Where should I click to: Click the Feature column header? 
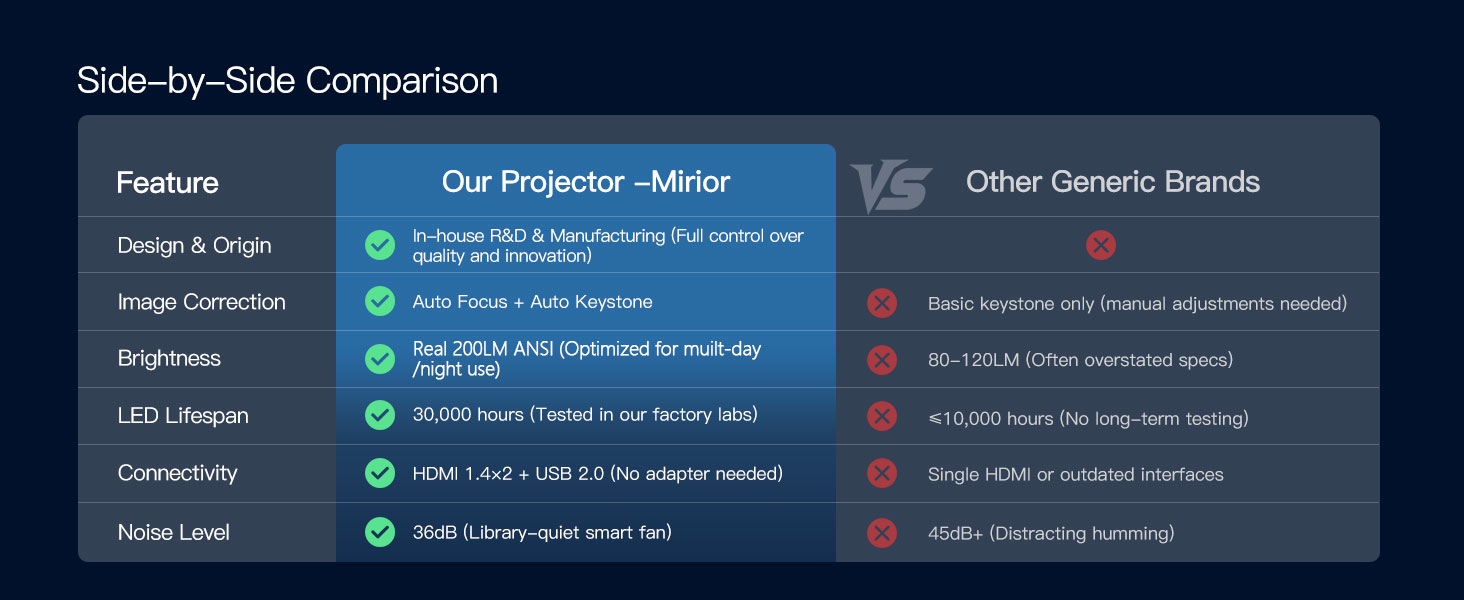pyautogui.click(x=167, y=183)
